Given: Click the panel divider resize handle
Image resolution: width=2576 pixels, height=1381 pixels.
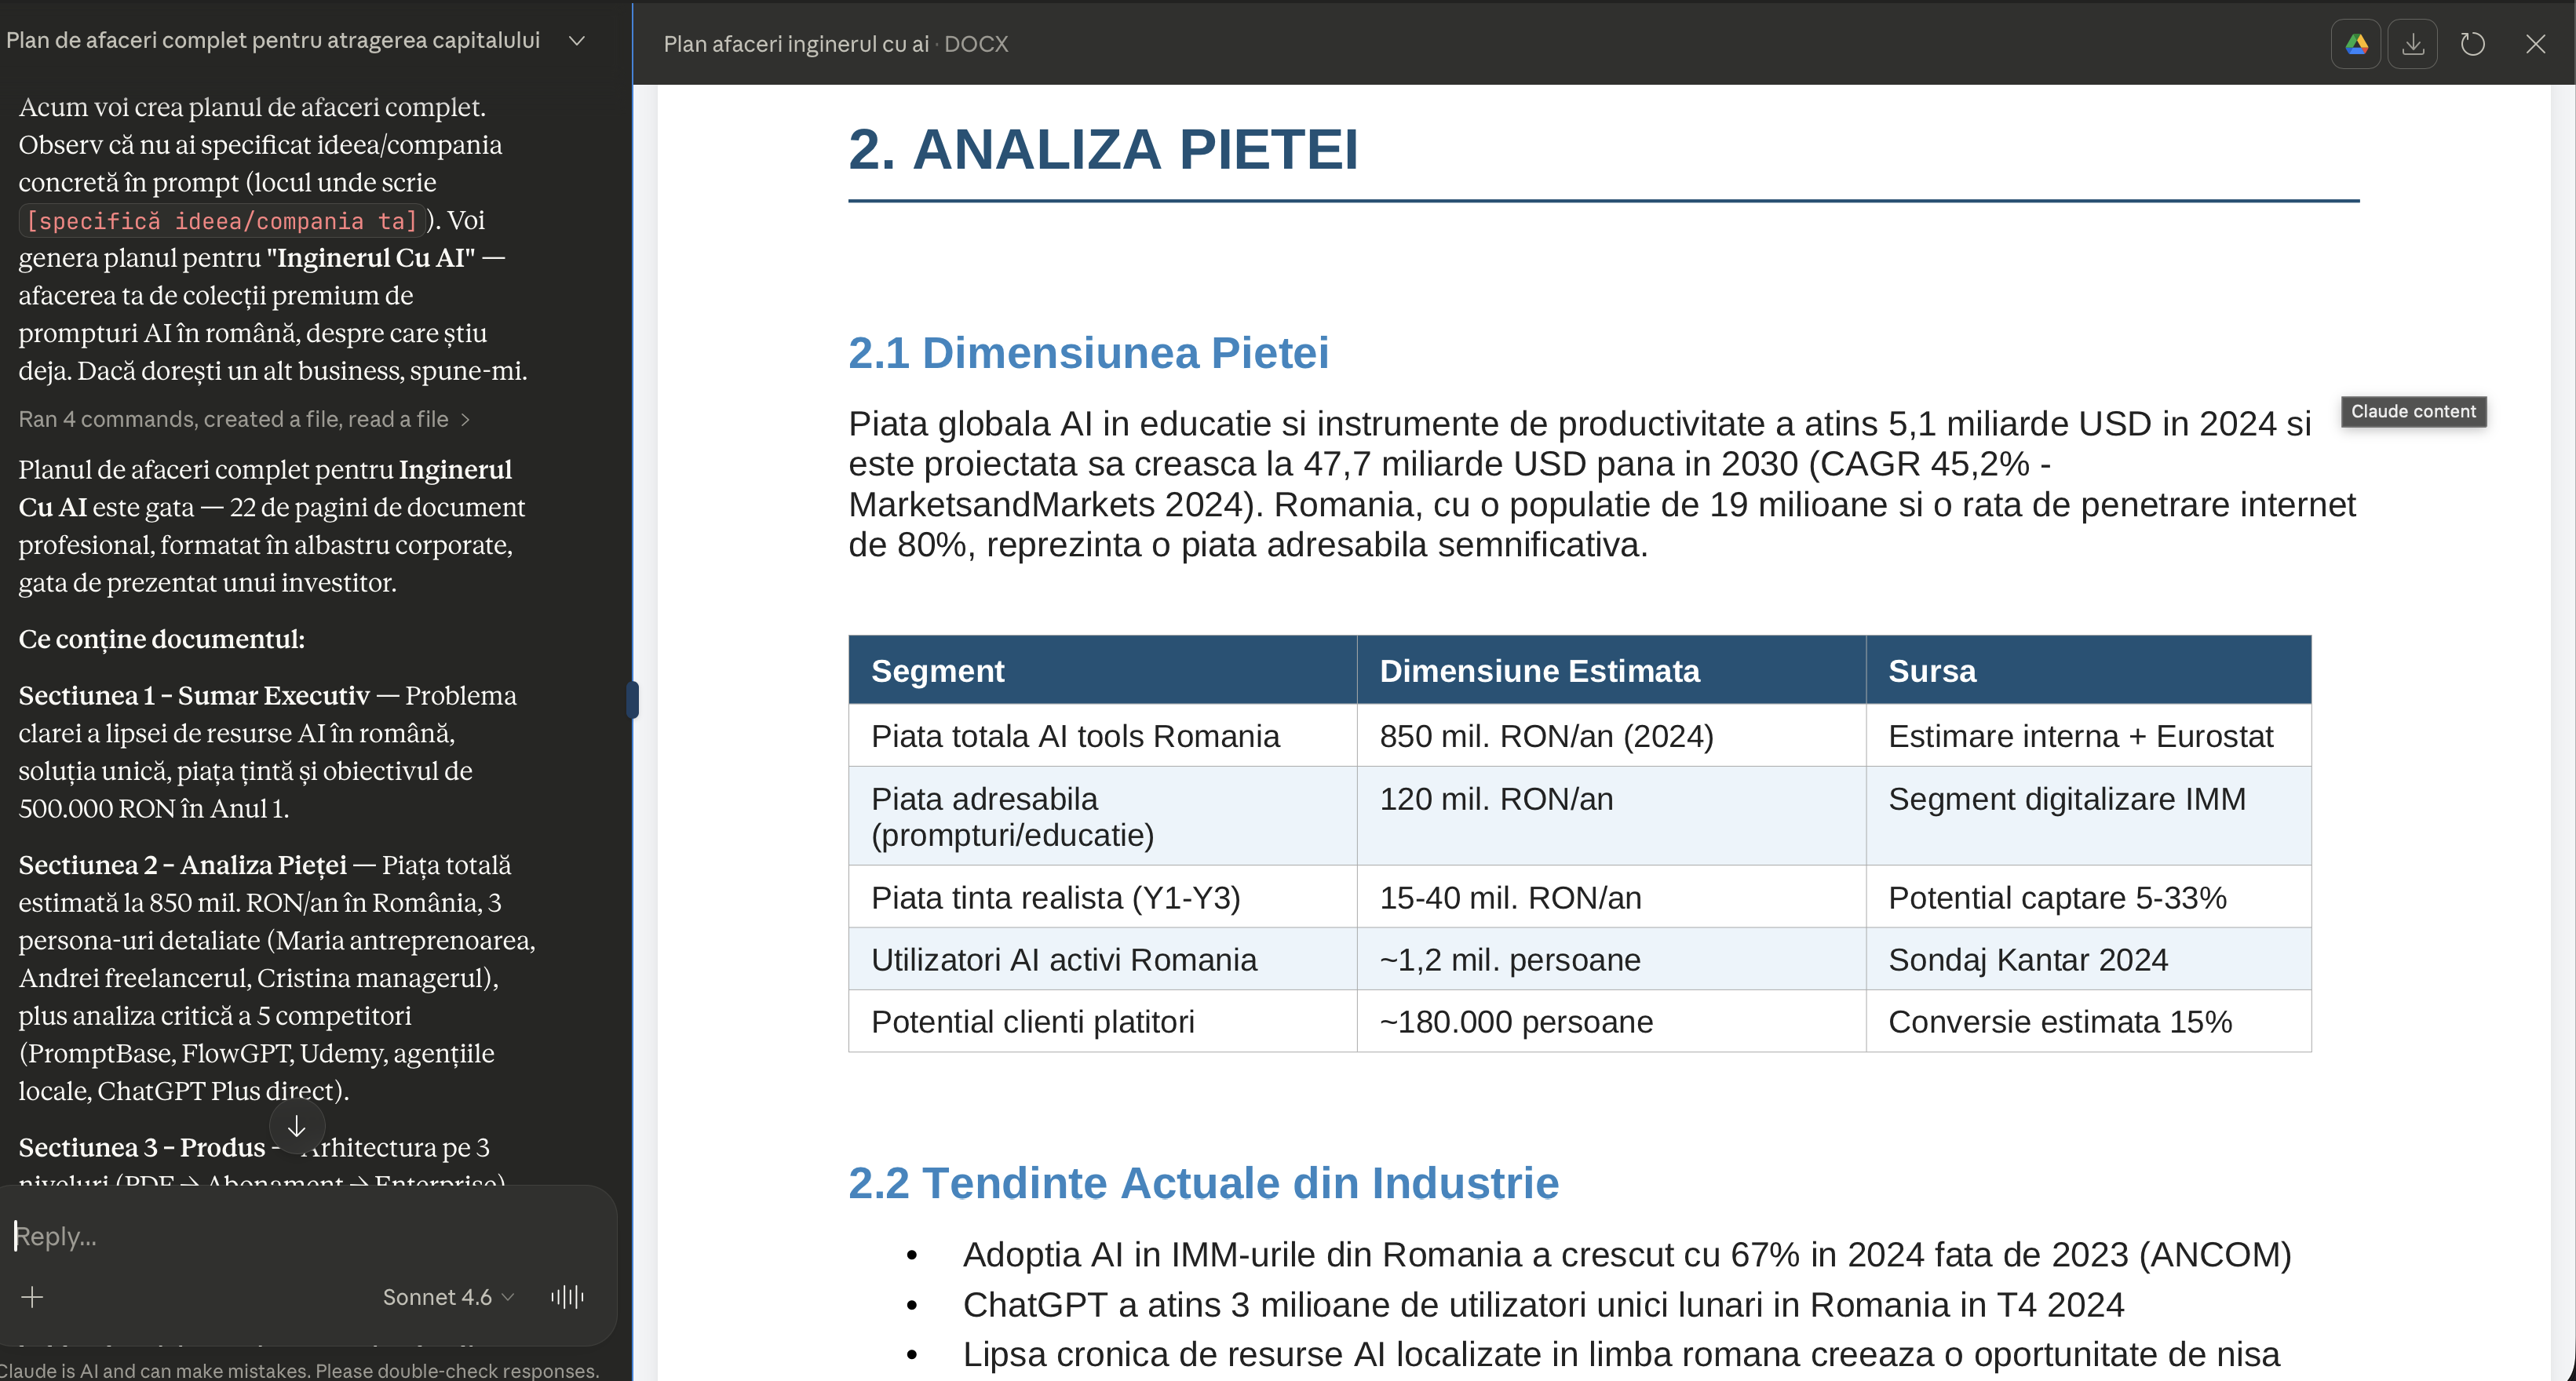Looking at the screenshot, I should [x=633, y=699].
